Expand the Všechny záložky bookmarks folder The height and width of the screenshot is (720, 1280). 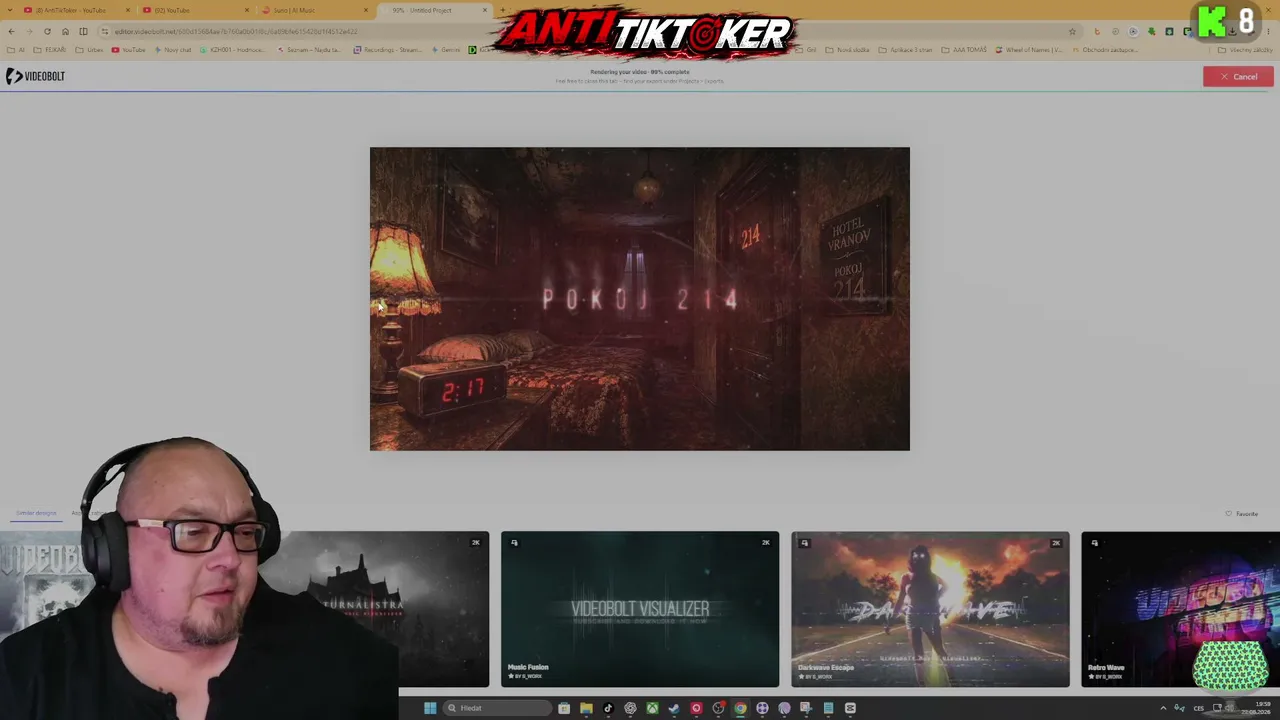point(1246,50)
